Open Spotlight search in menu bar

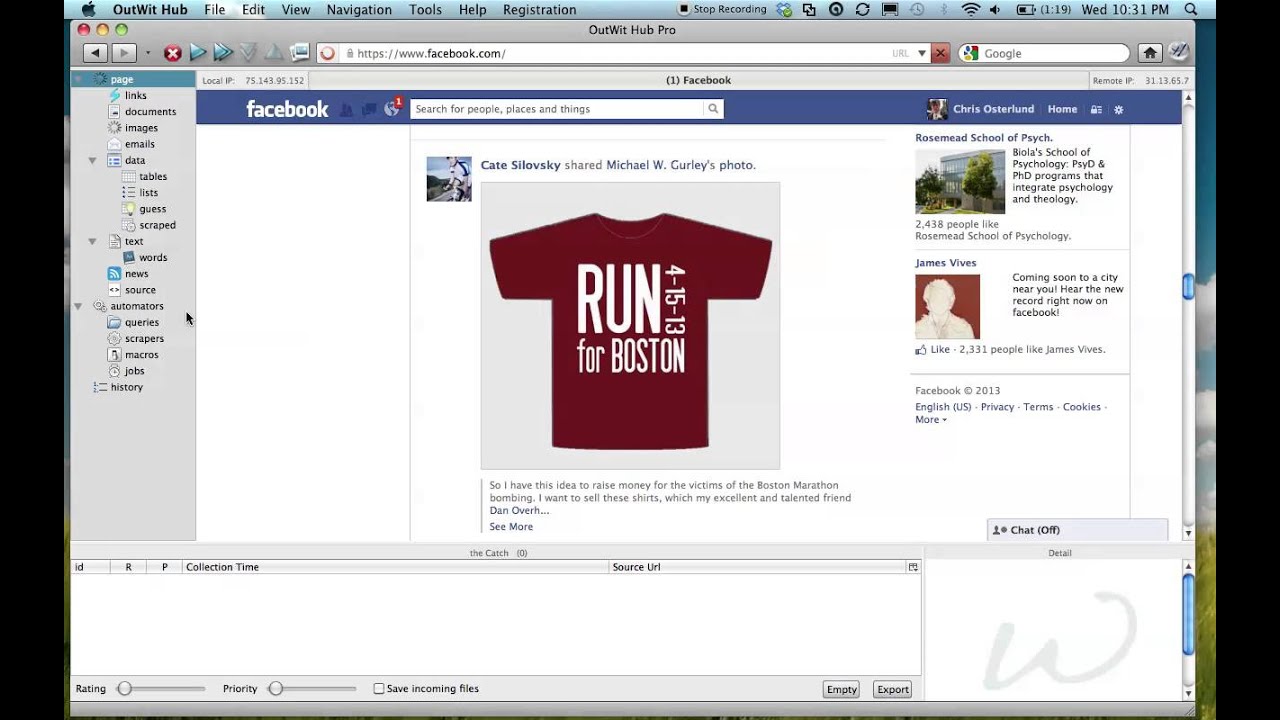coord(1190,10)
